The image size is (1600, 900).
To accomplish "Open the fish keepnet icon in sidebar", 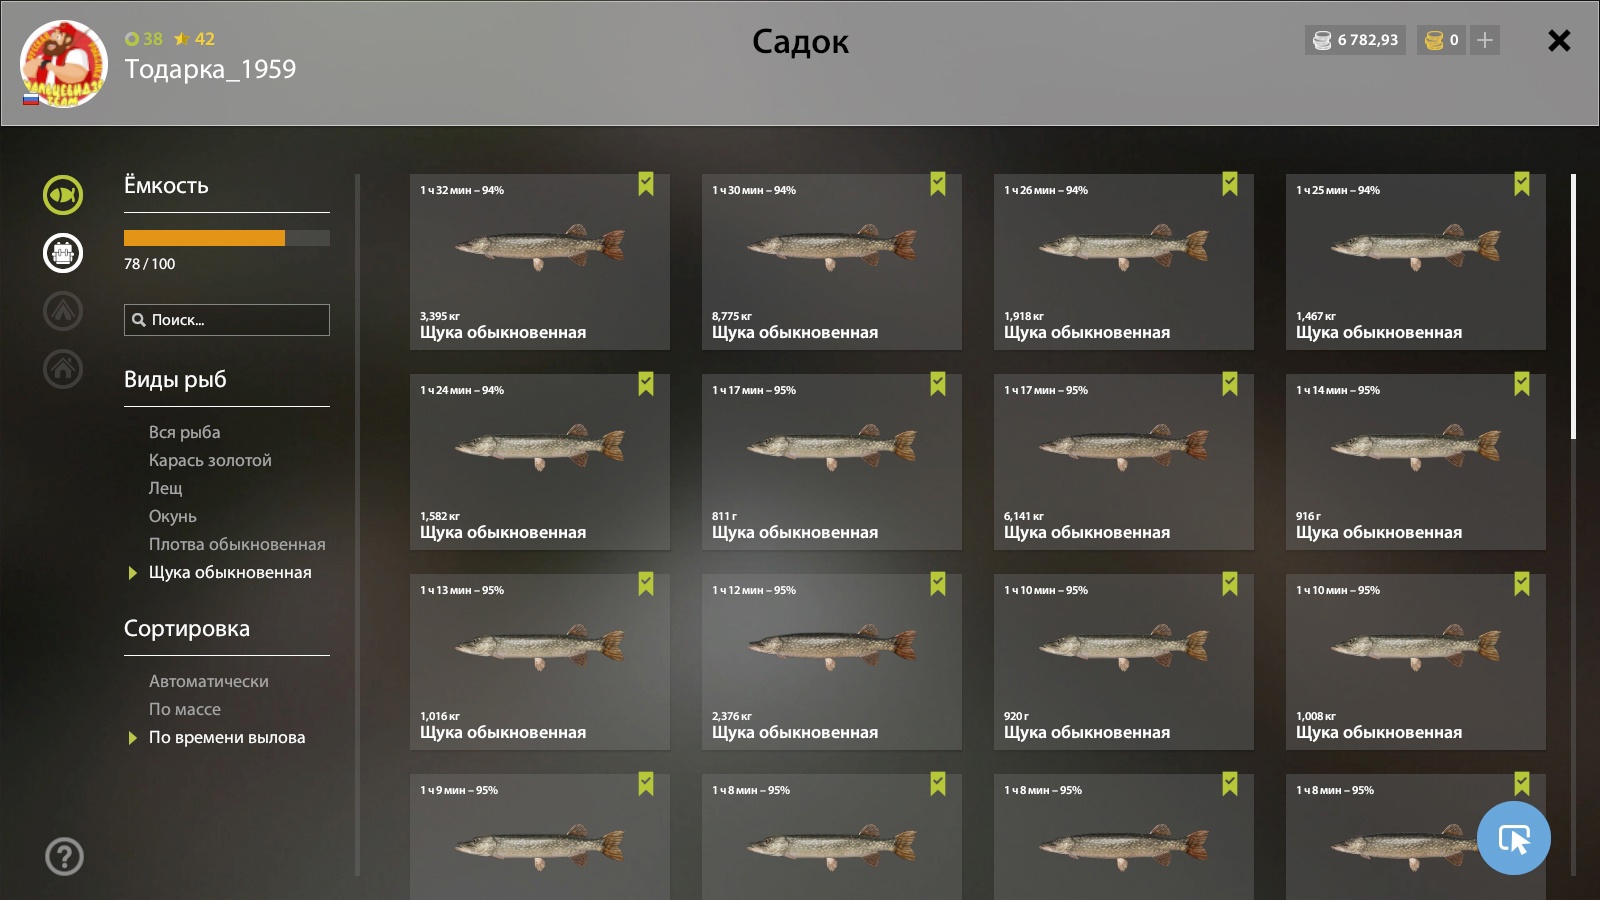I will [63, 195].
